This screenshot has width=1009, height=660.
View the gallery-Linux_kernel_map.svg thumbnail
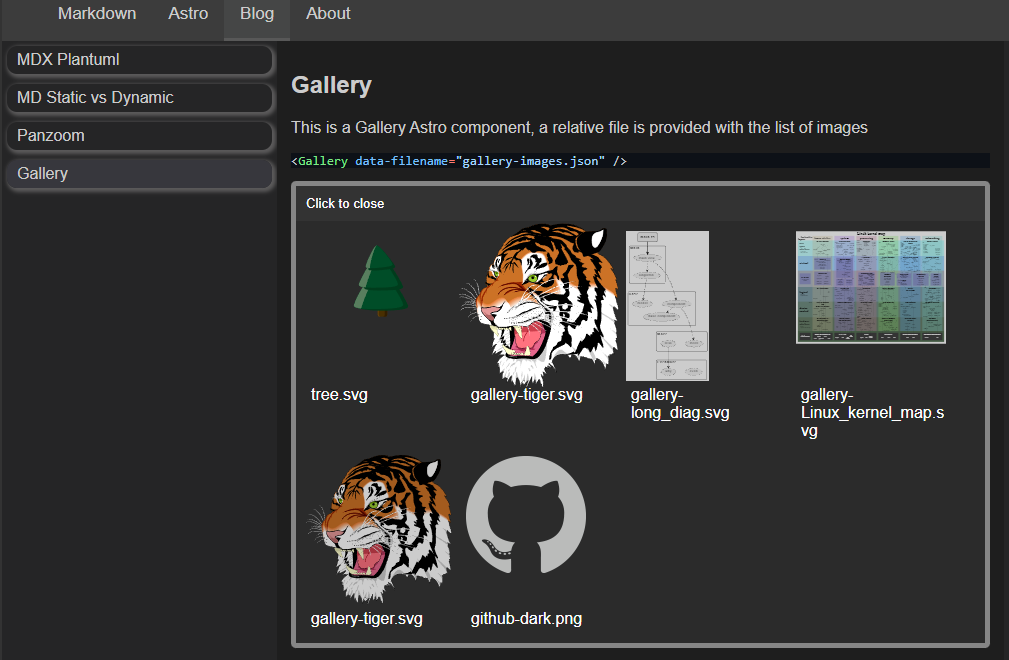pos(870,287)
